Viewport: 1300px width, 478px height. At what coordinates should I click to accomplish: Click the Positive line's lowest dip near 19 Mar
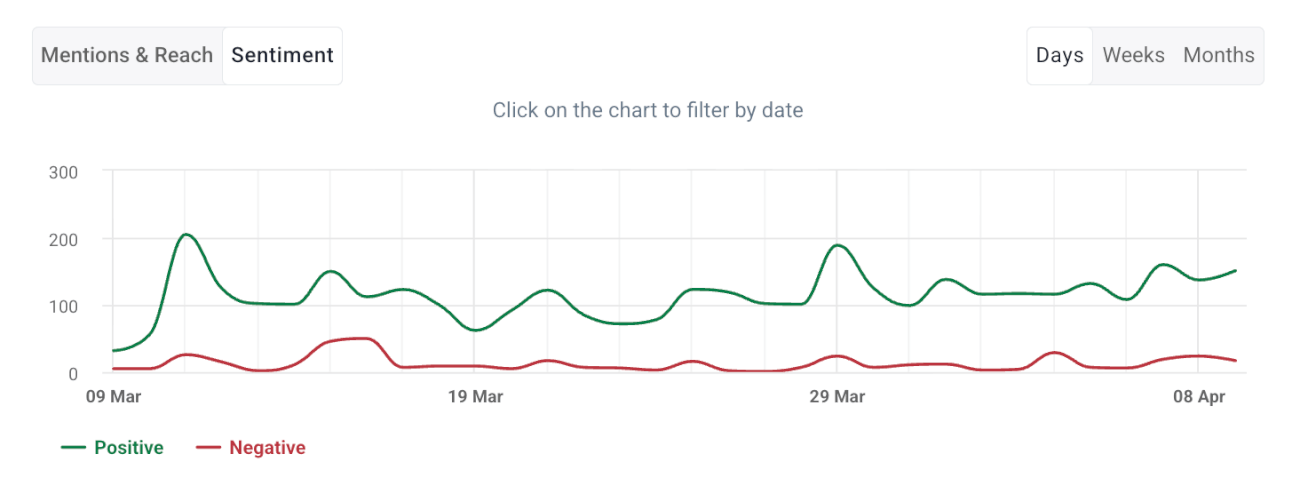477,330
